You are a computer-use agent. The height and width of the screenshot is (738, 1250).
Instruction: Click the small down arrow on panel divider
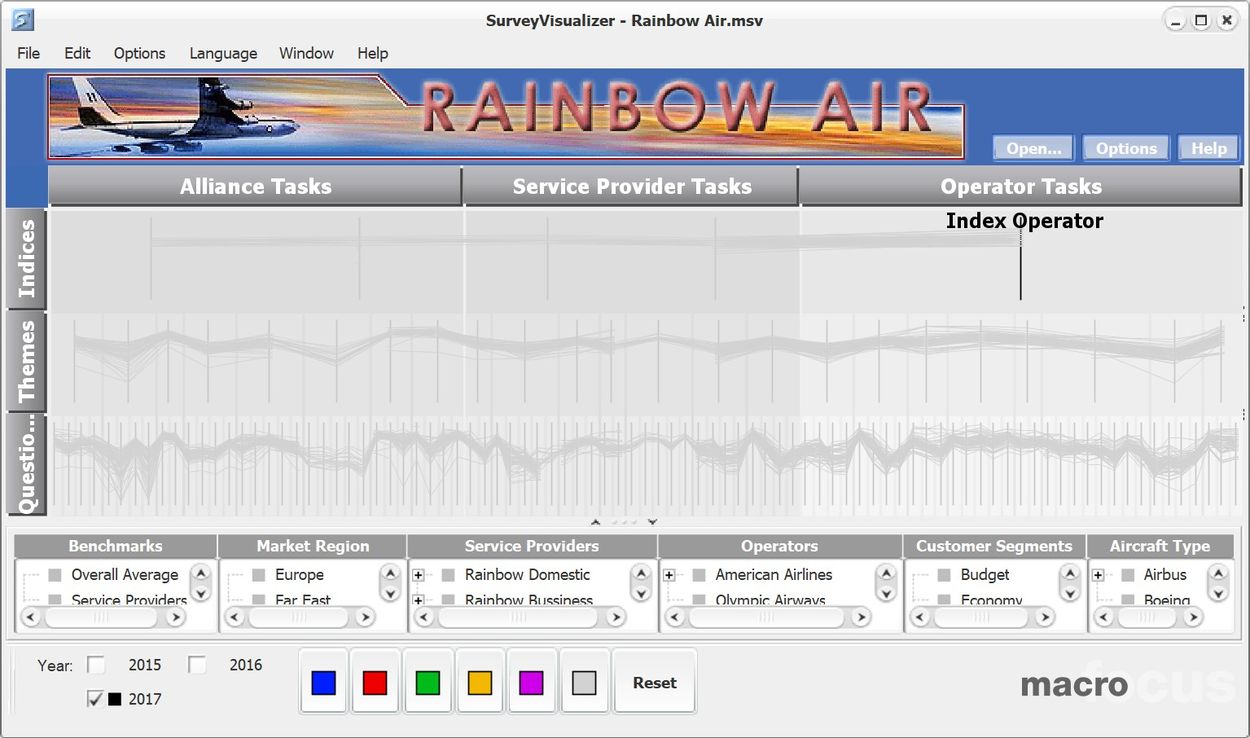coord(653,522)
